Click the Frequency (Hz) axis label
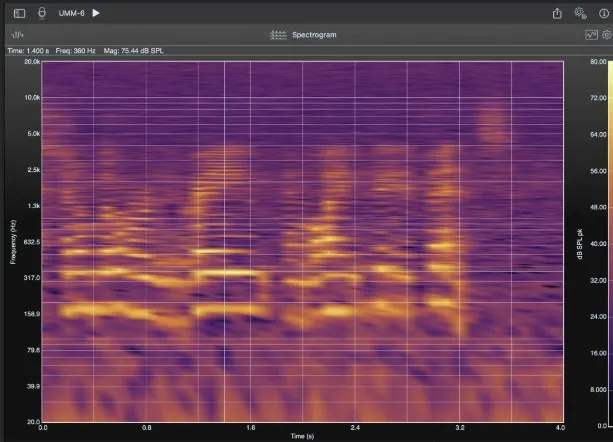Screen dimensions: 613x442 pos(13,242)
